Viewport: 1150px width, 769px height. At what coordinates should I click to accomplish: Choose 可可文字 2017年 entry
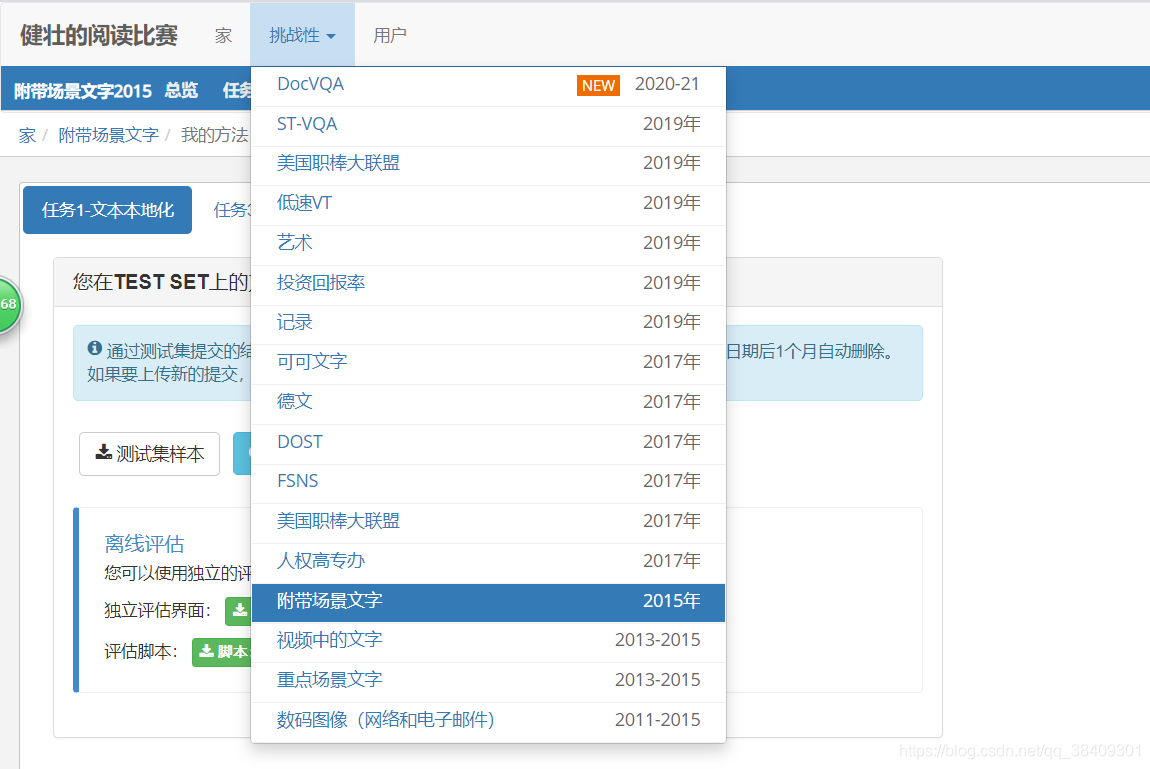pyautogui.click(x=488, y=362)
